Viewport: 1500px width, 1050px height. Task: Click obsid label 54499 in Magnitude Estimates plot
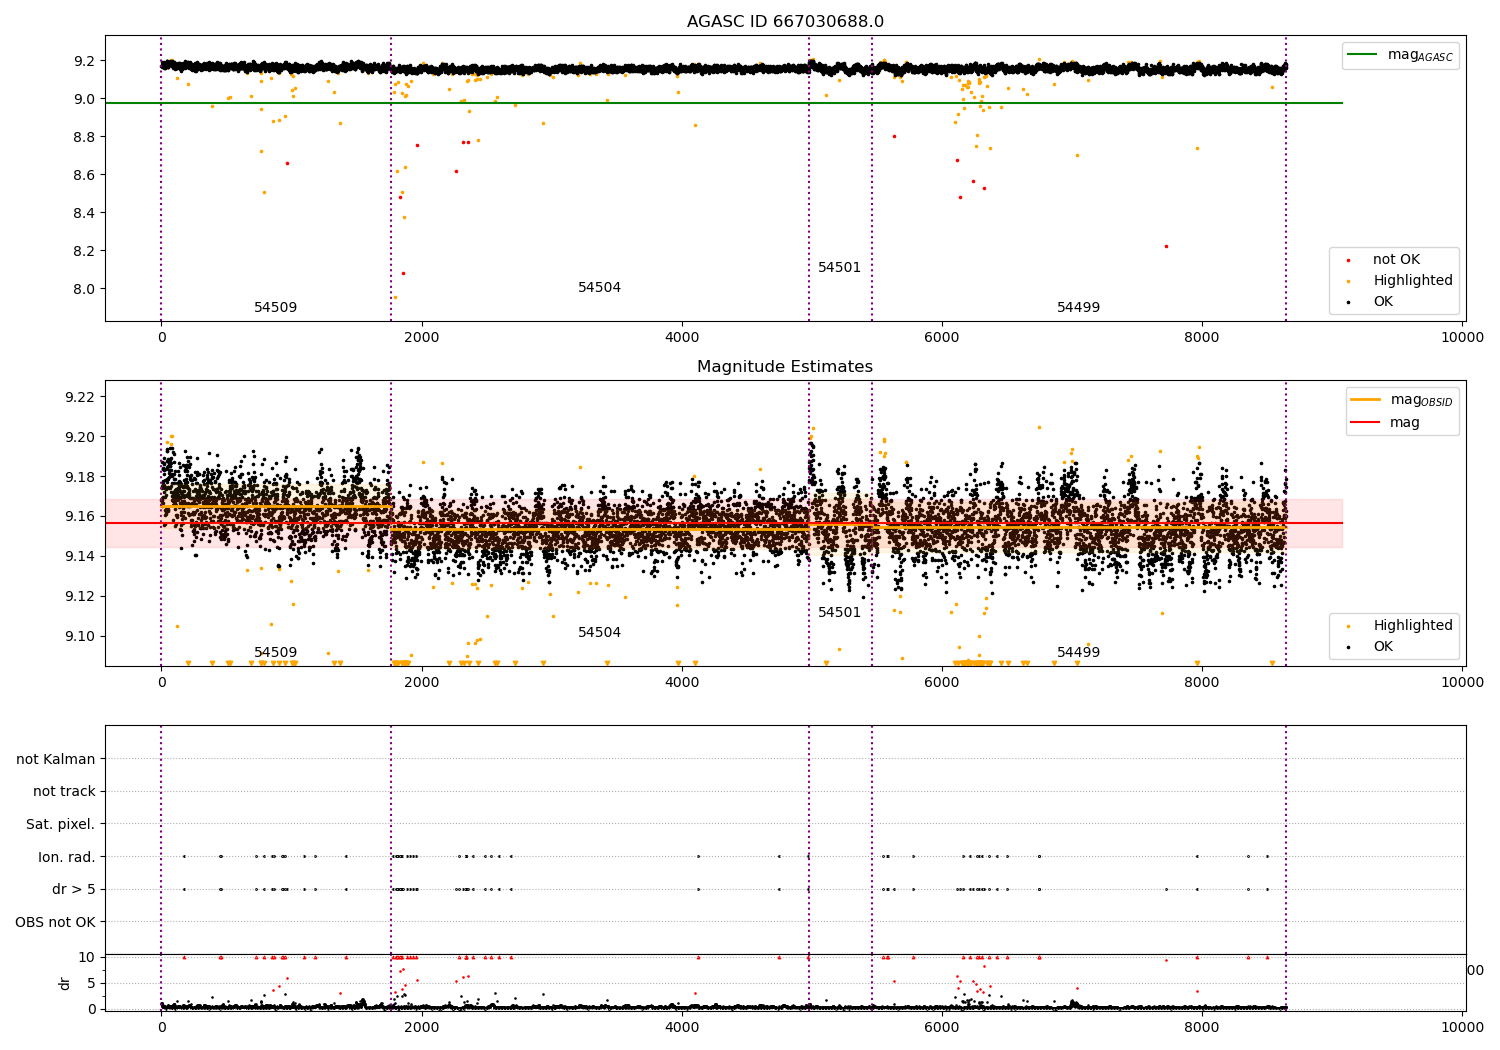(1078, 652)
